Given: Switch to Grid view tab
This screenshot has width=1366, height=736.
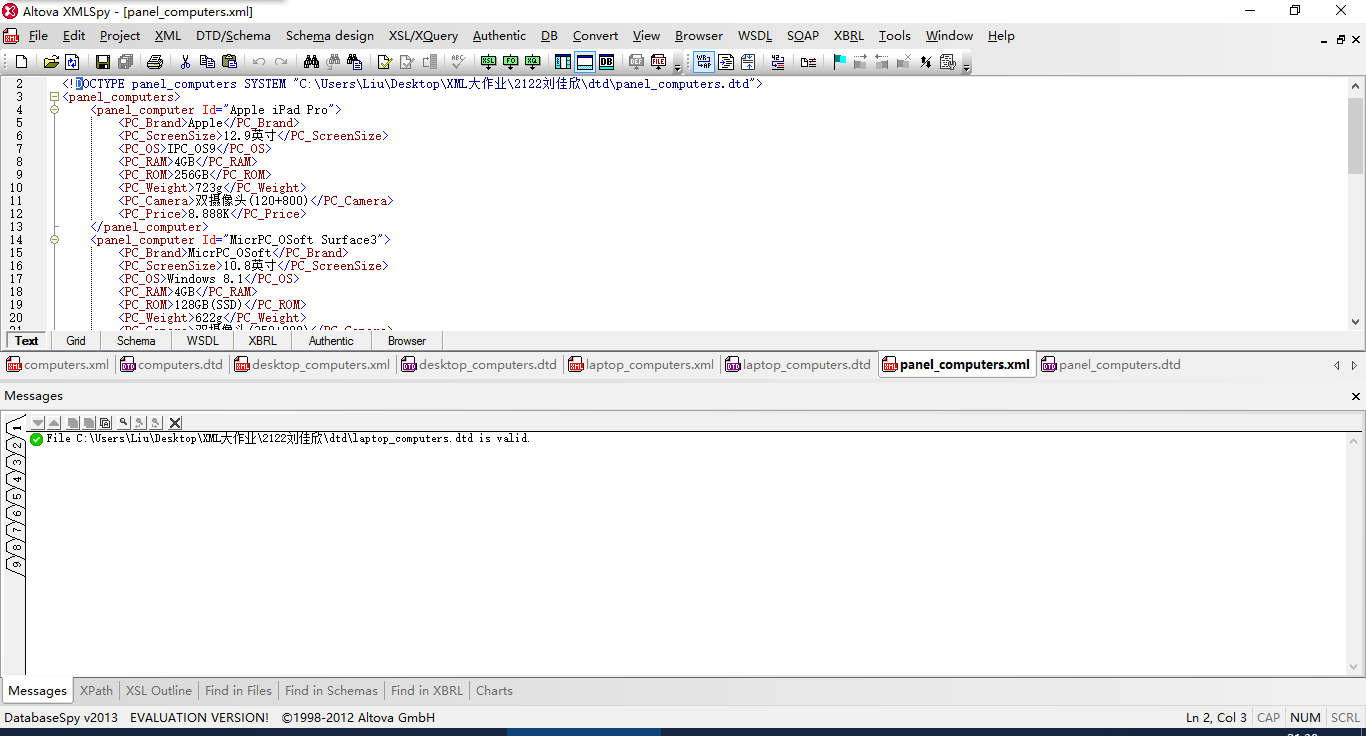Looking at the screenshot, I should 76,341.
